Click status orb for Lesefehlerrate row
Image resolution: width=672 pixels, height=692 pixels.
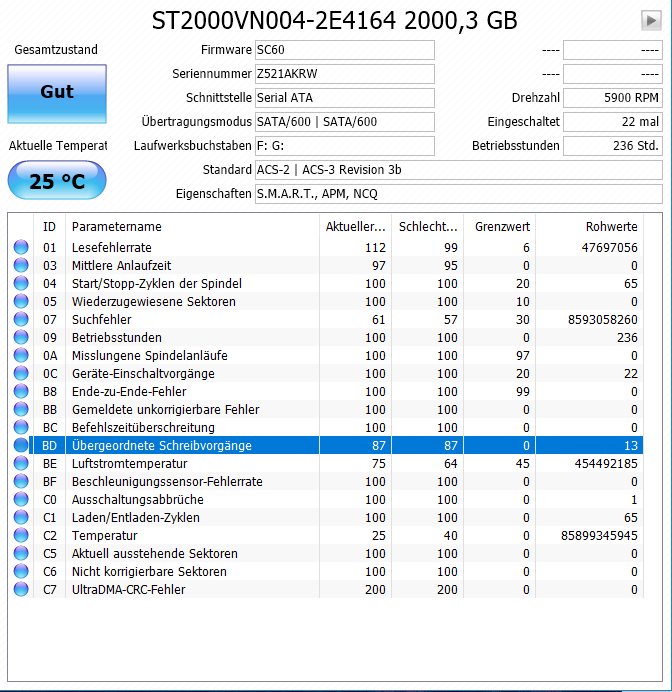coord(21,247)
